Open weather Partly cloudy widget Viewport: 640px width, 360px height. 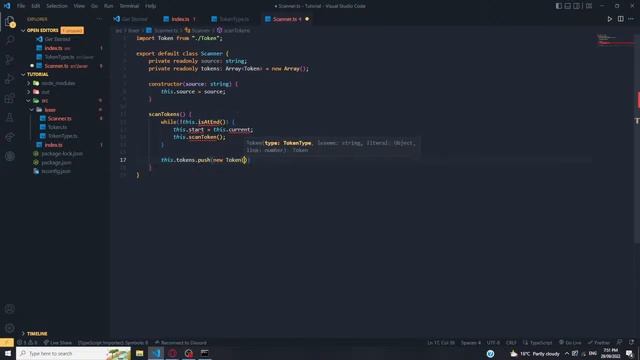pos(535,353)
